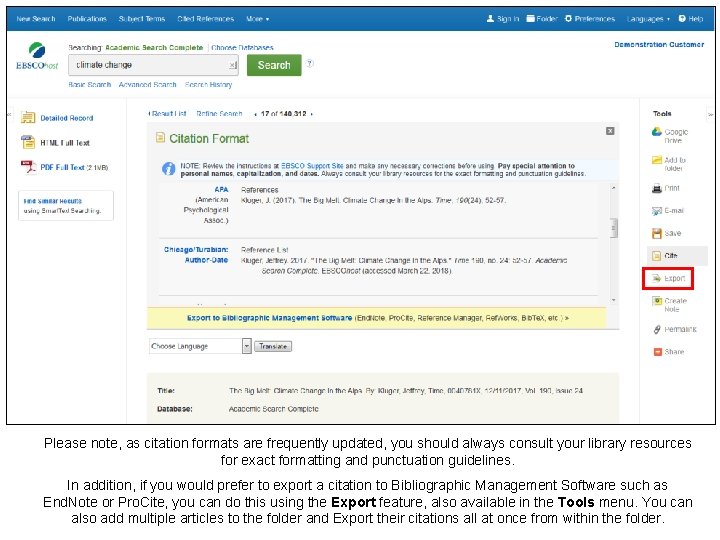Add the article to folder
This screenshot has width=720, height=540.
(658, 160)
